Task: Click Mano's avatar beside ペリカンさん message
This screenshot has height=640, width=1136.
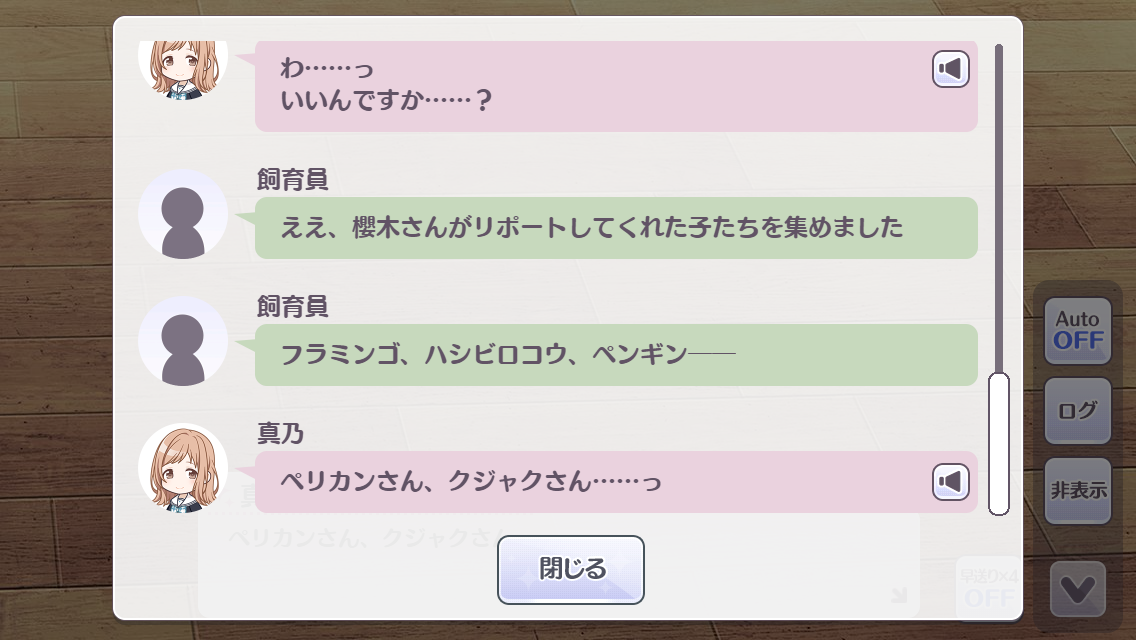Action: pos(182,468)
